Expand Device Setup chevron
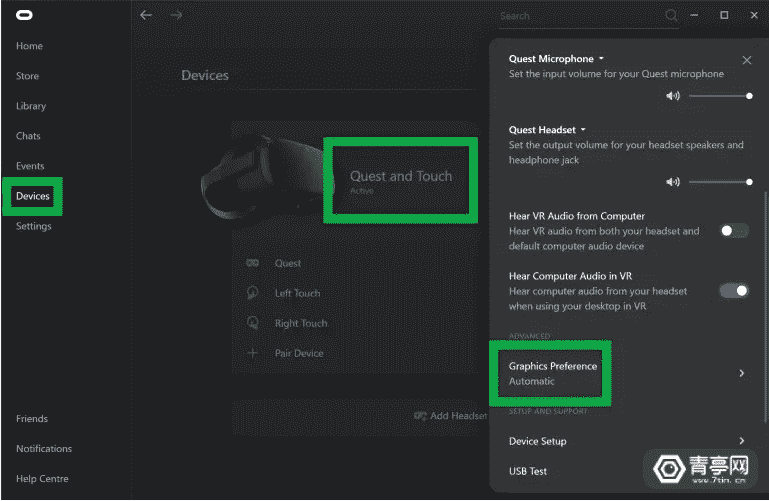This screenshot has width=769, height=501. [x=742, y=441]
